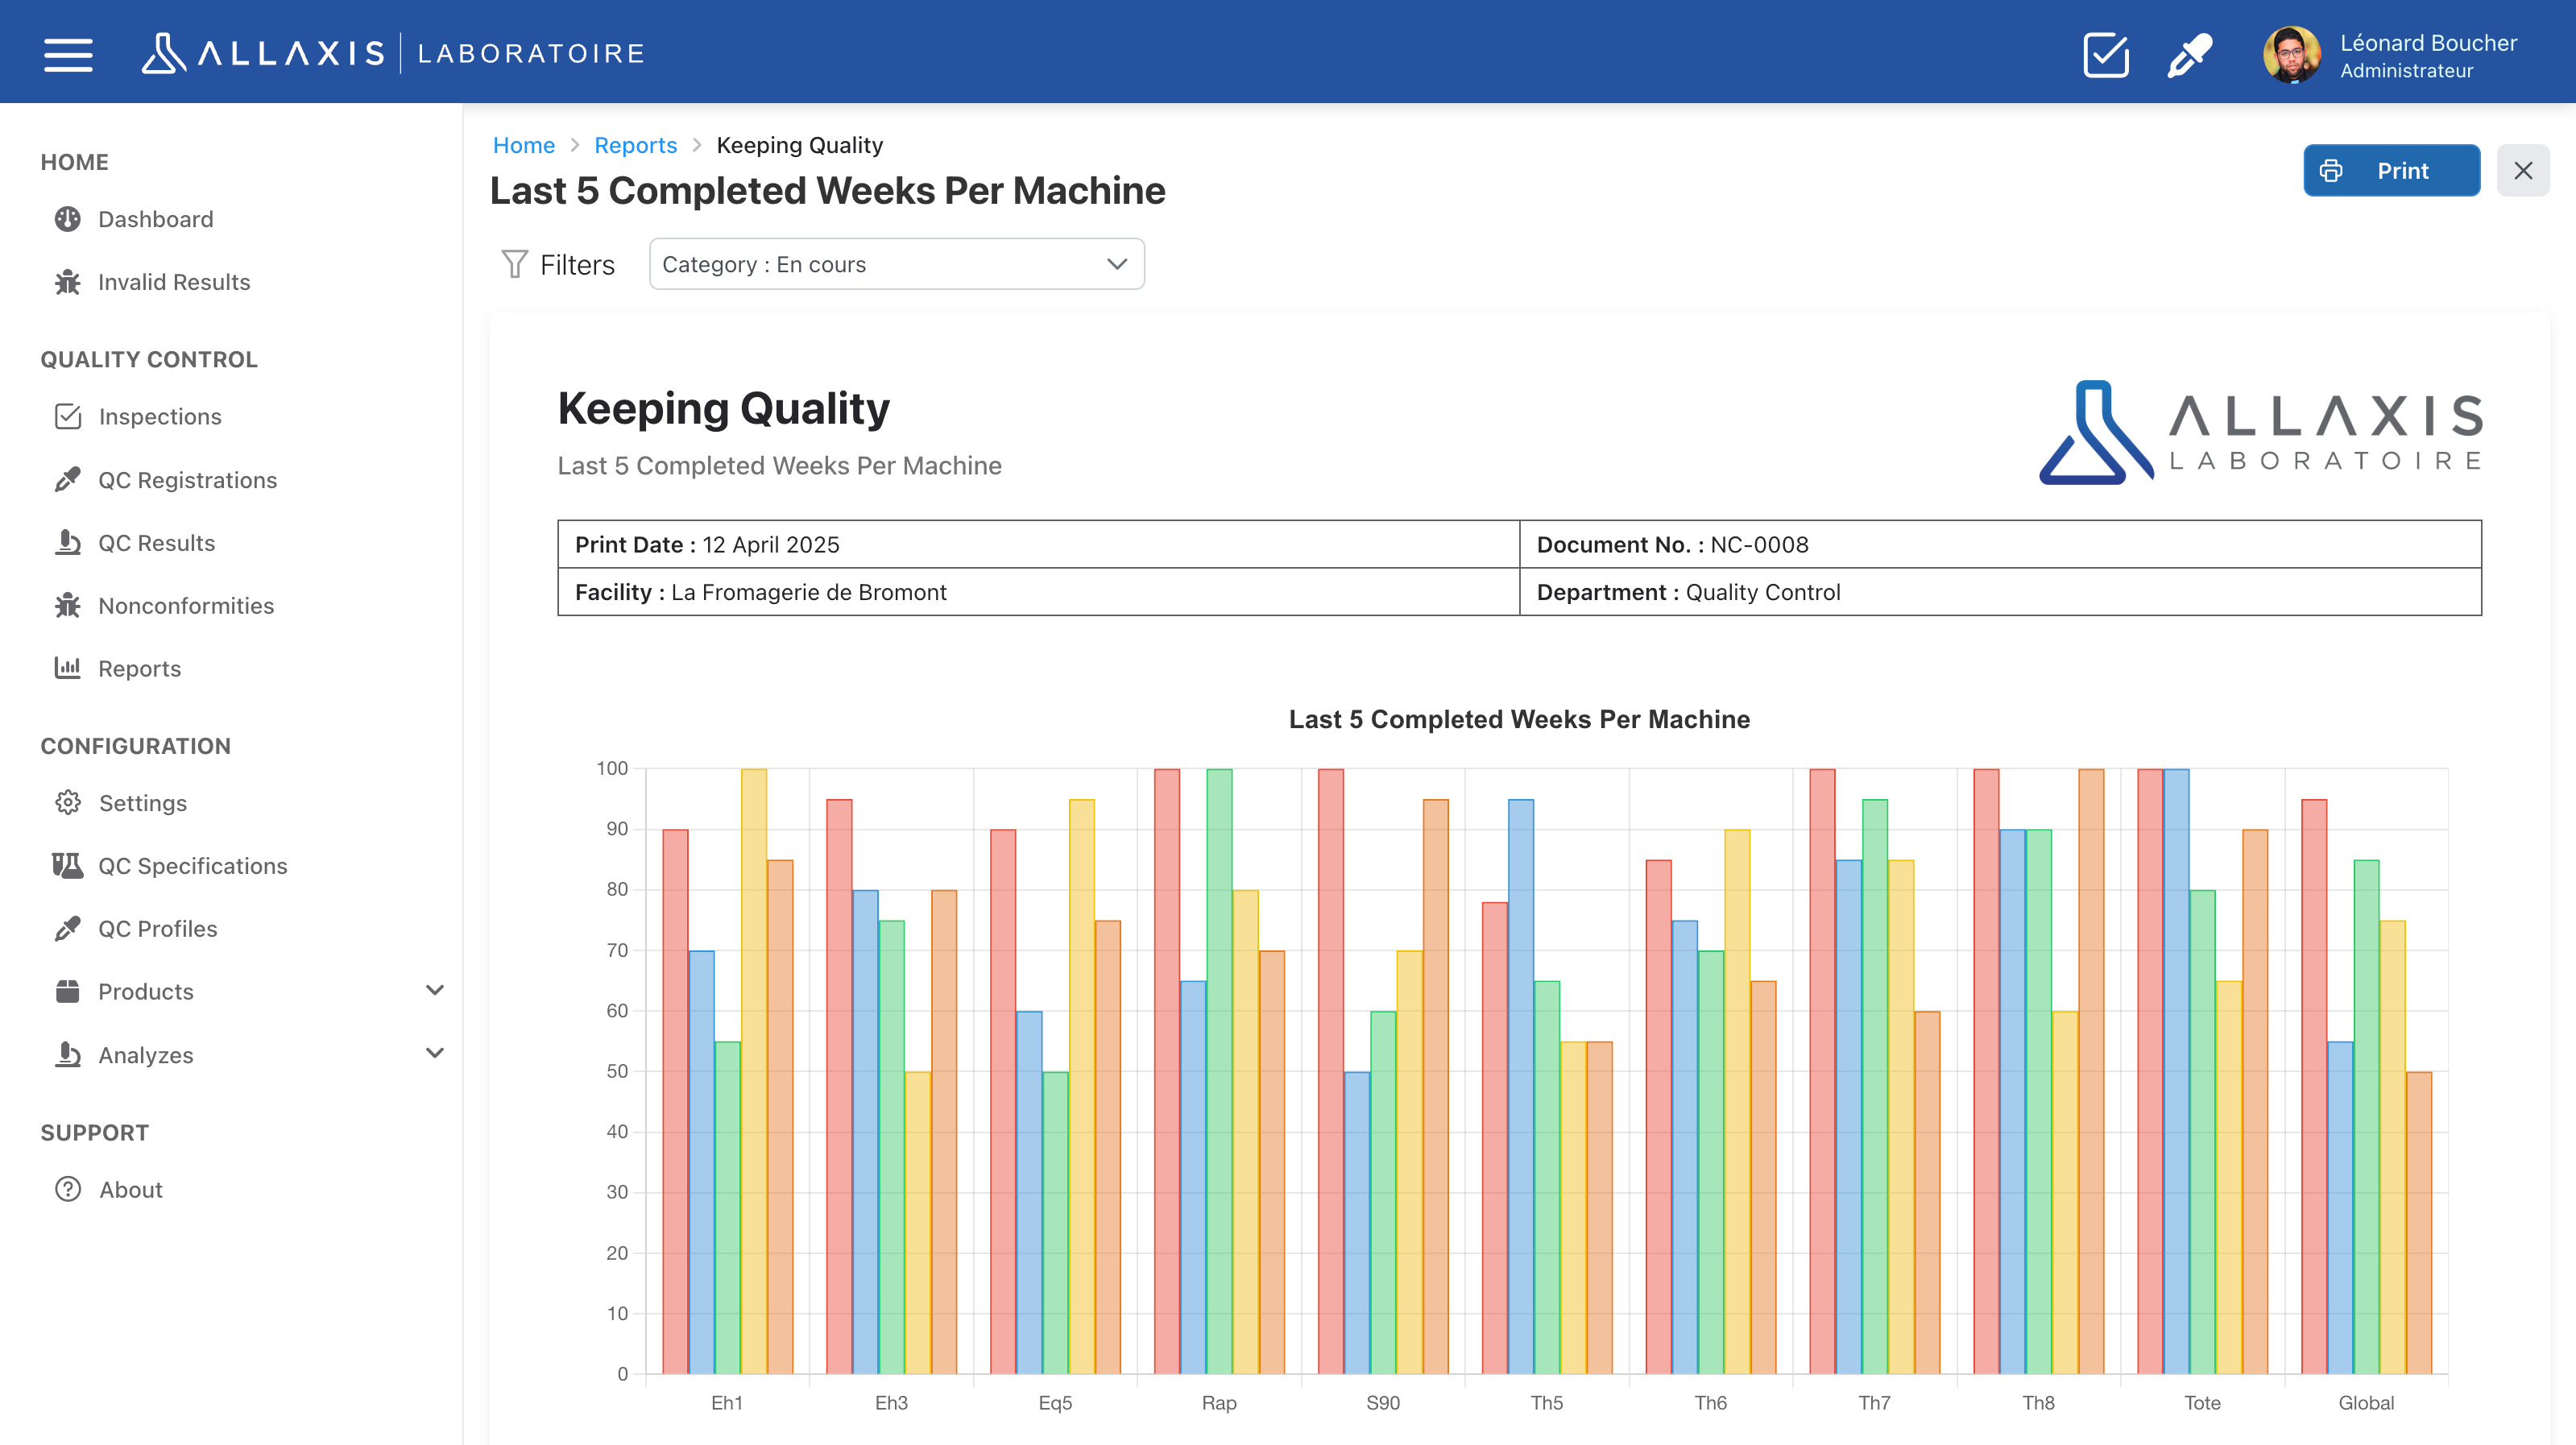Click the Reports breadcrumb link

(x=635, y=145)
